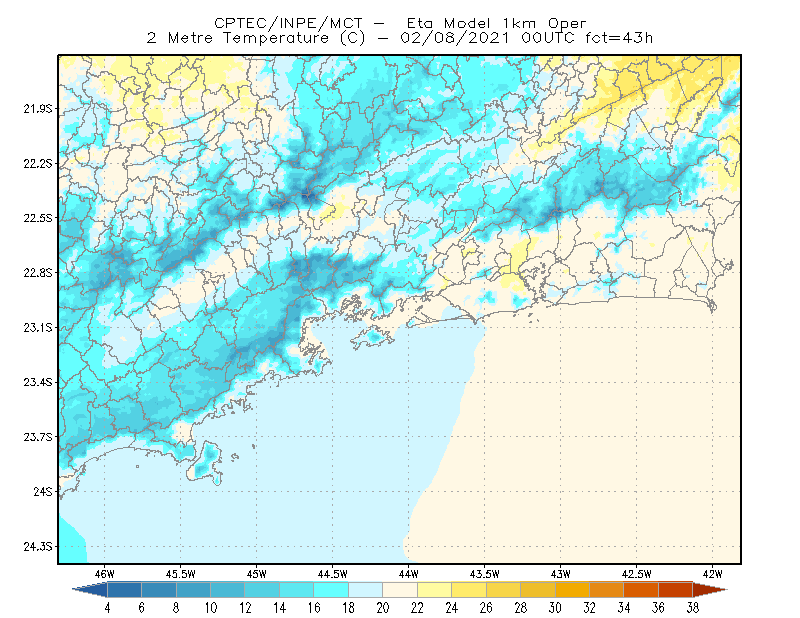Click the 18-20 pale blue legend swatch

[366, 590]
